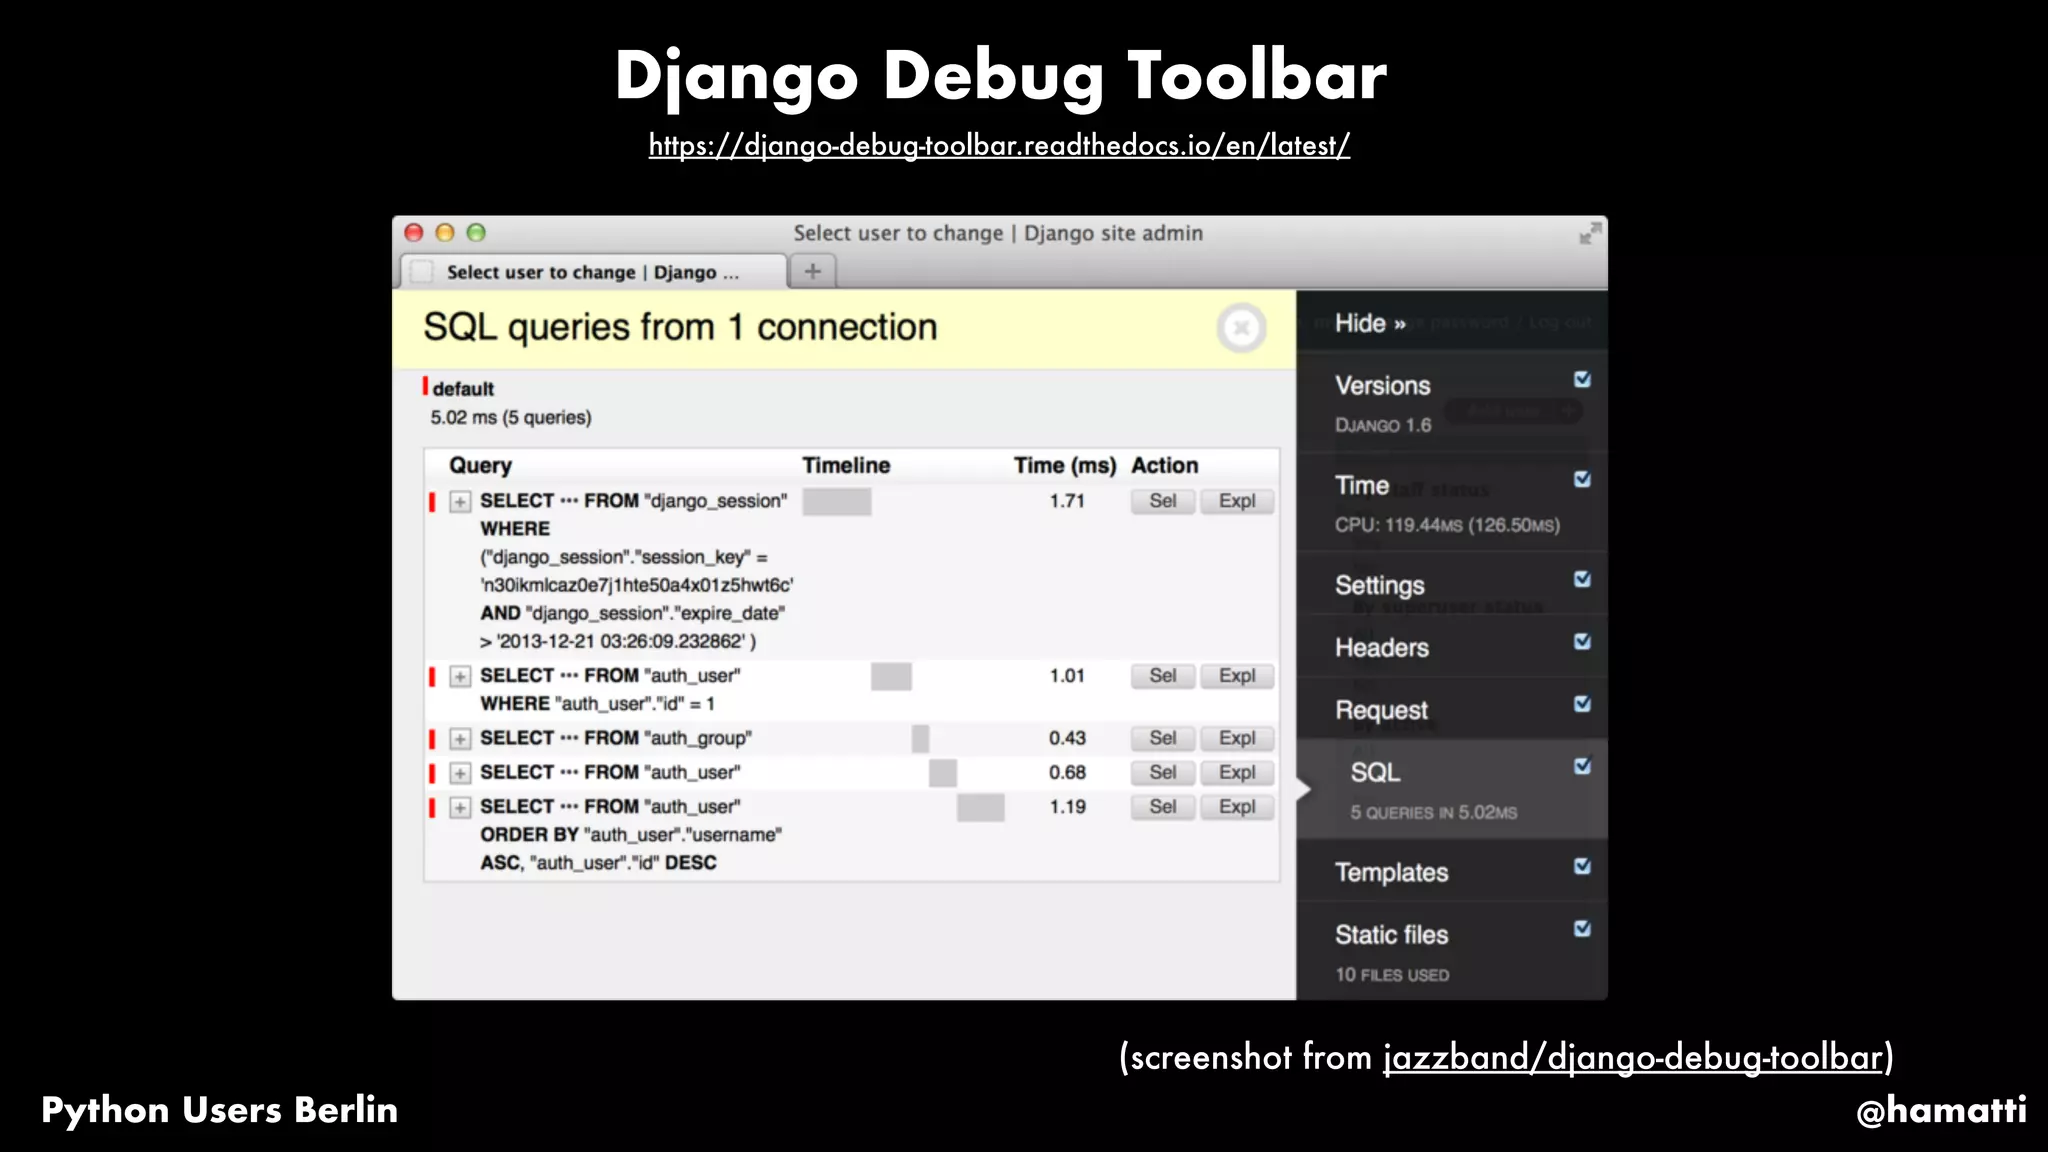Click Sel for the django_session query
The width and height of the screenshot is (2048, 1152).
pos(1162,501)
